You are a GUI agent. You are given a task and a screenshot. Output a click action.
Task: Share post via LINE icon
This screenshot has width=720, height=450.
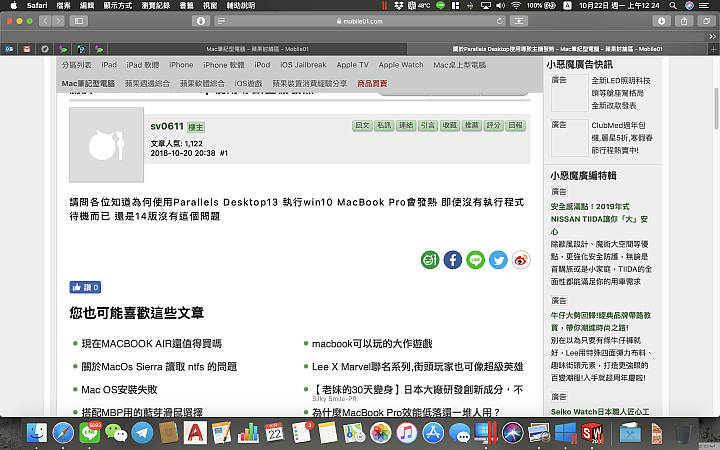[475, 260]
